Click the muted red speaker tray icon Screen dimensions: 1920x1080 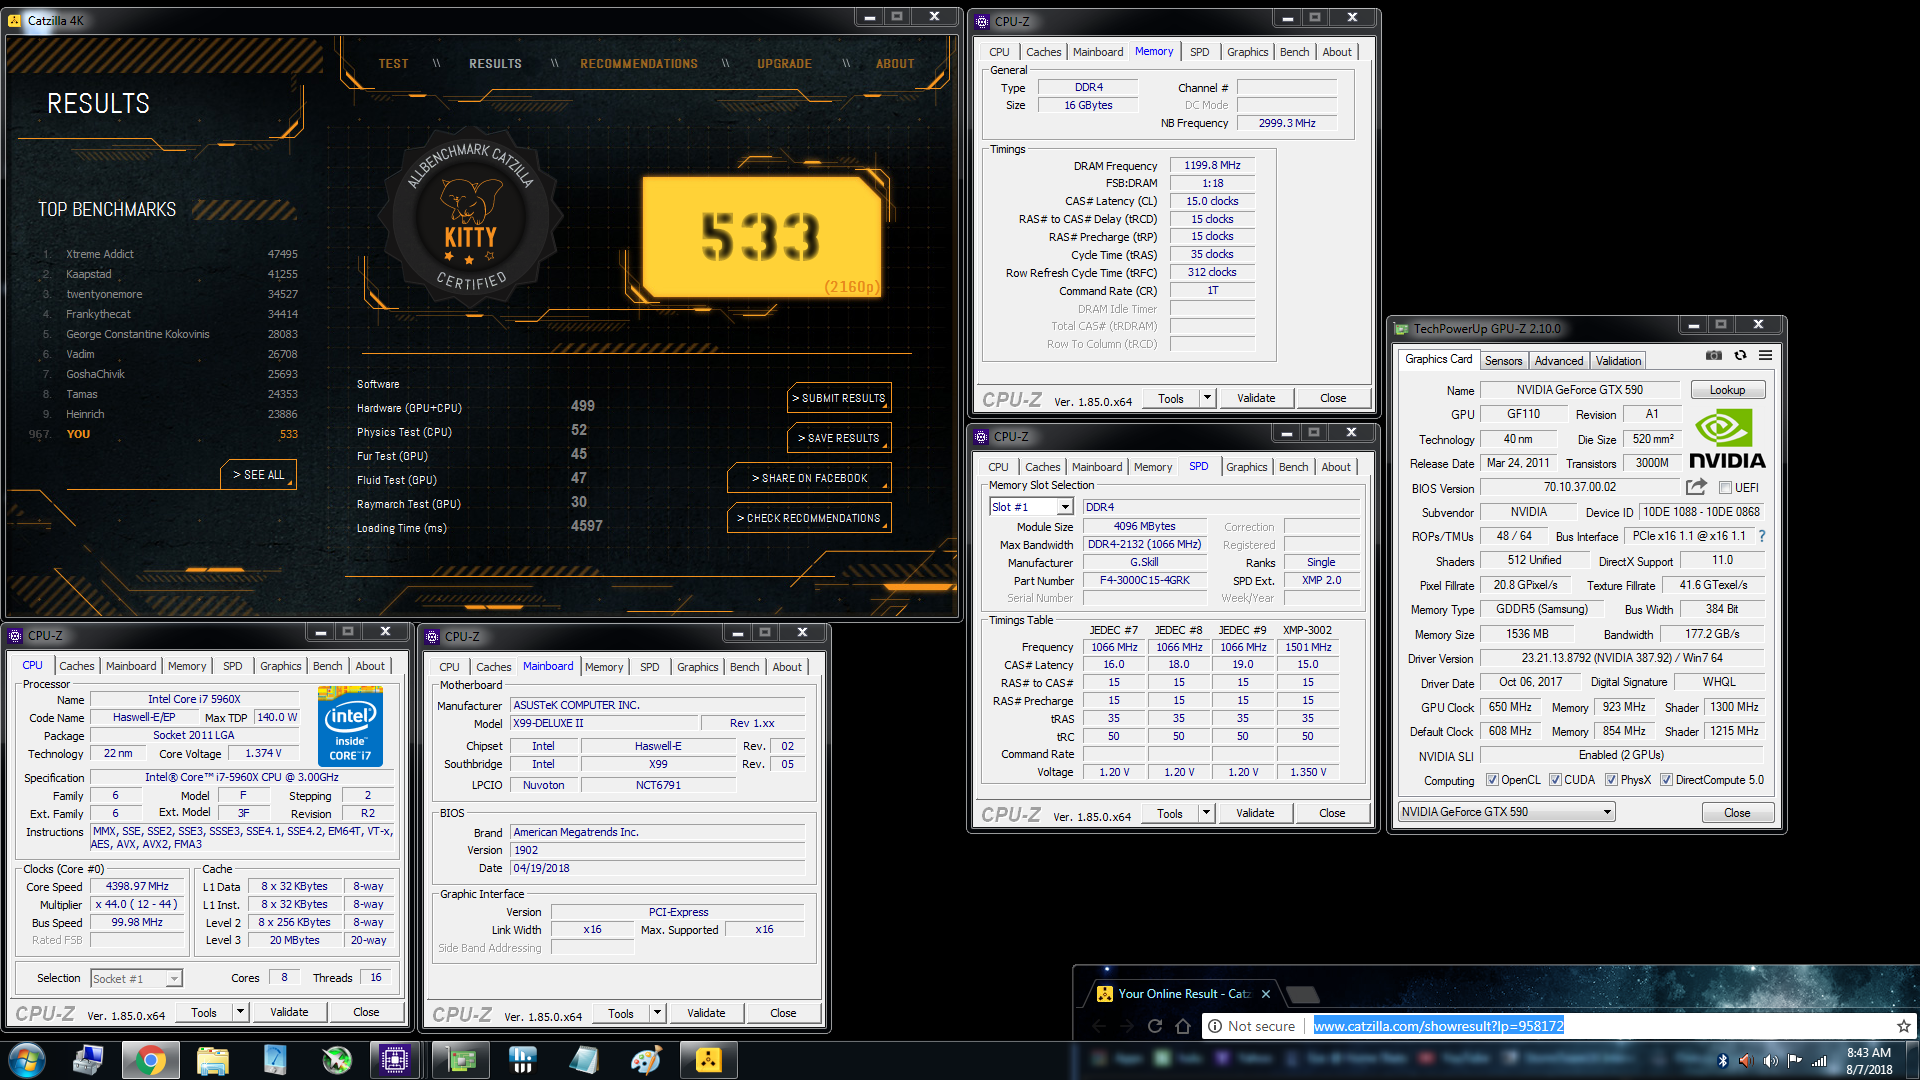(1745, 1060)
